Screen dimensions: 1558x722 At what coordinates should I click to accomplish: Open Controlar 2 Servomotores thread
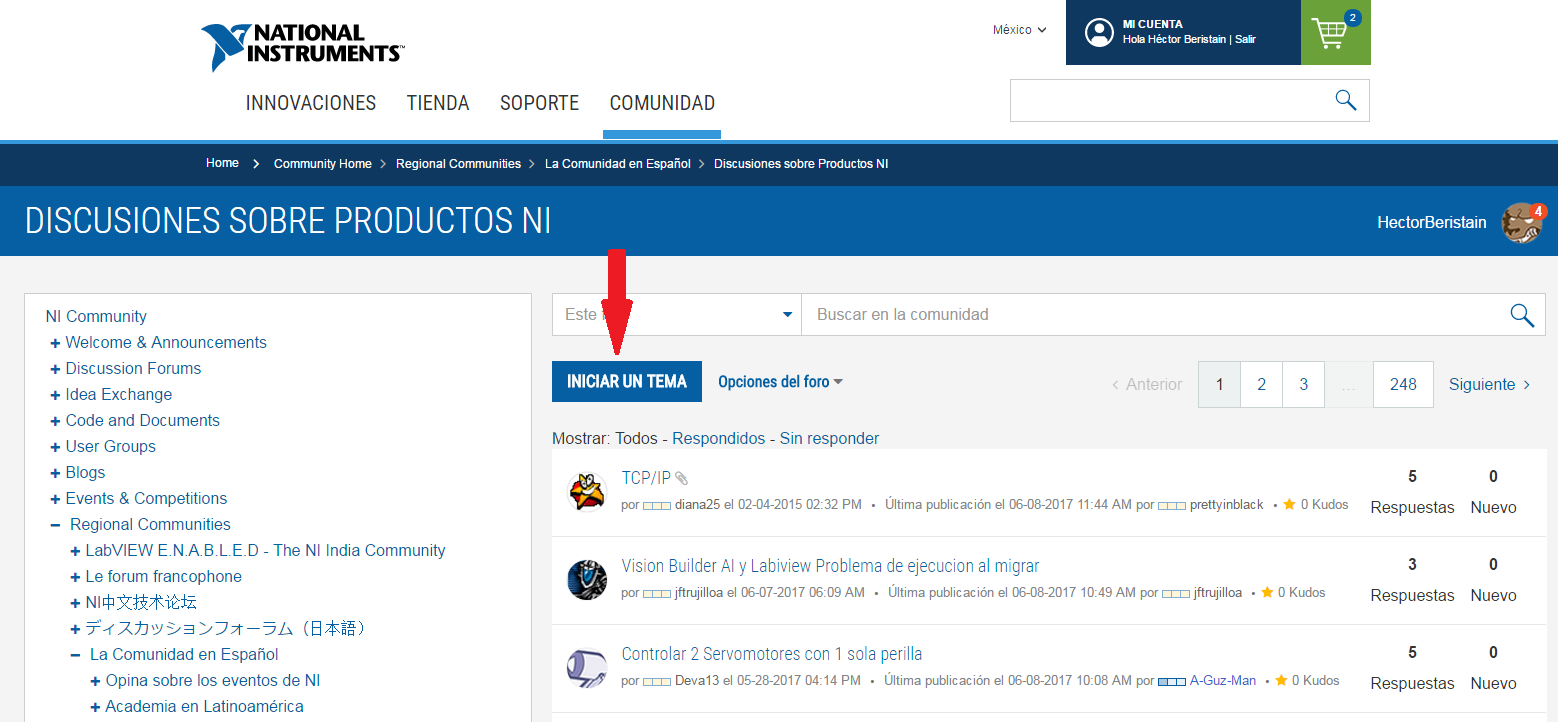[x=771, y=654]
